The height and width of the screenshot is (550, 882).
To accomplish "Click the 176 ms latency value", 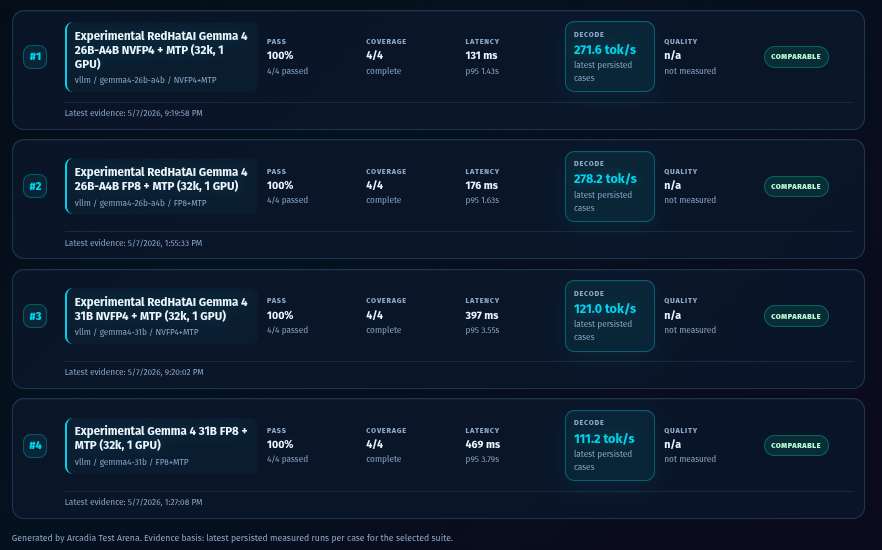I will click(482, 186).
